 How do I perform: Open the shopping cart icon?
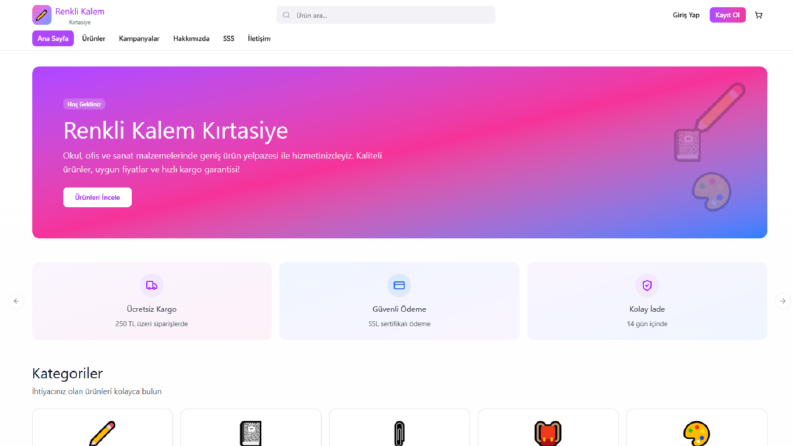click(x=759, y=15)
